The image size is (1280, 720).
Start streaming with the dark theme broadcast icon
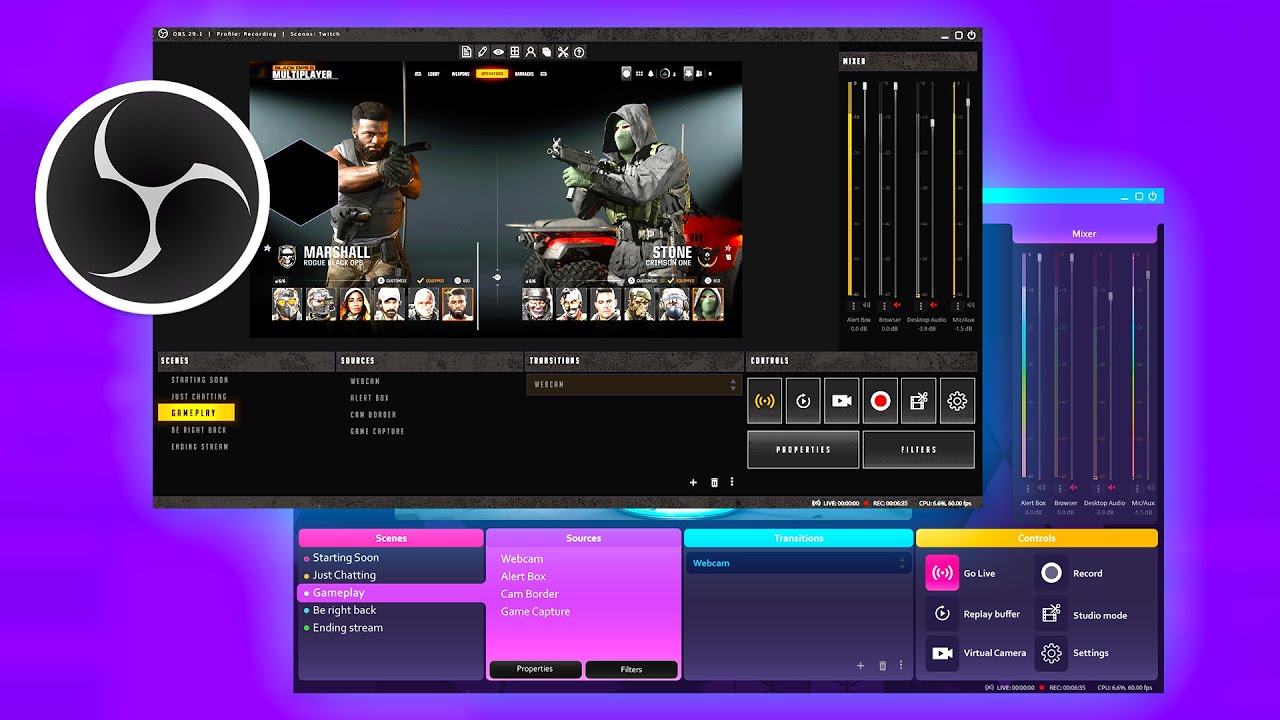(765, 401)
